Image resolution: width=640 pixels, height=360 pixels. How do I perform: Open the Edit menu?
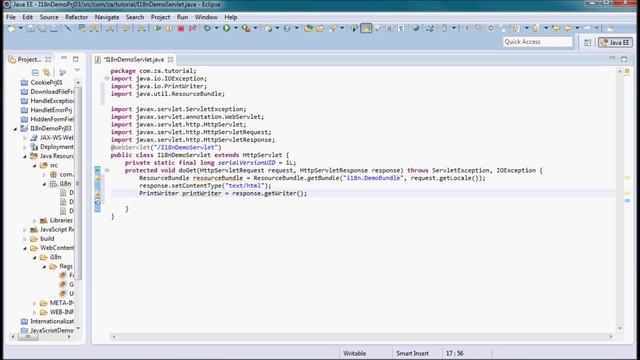[x=27, y=17]
